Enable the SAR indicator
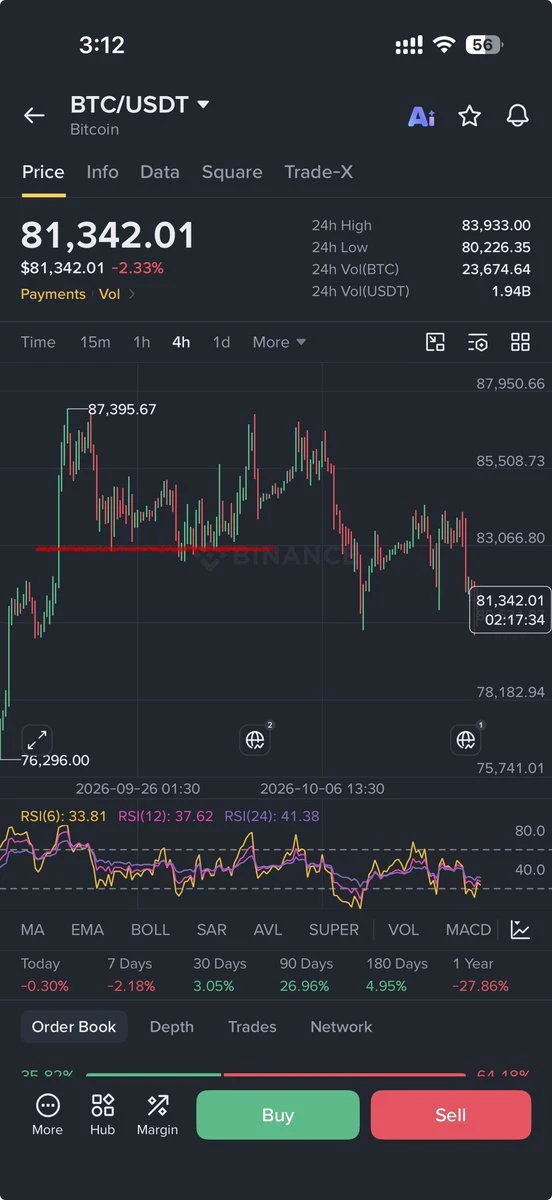 211,930
